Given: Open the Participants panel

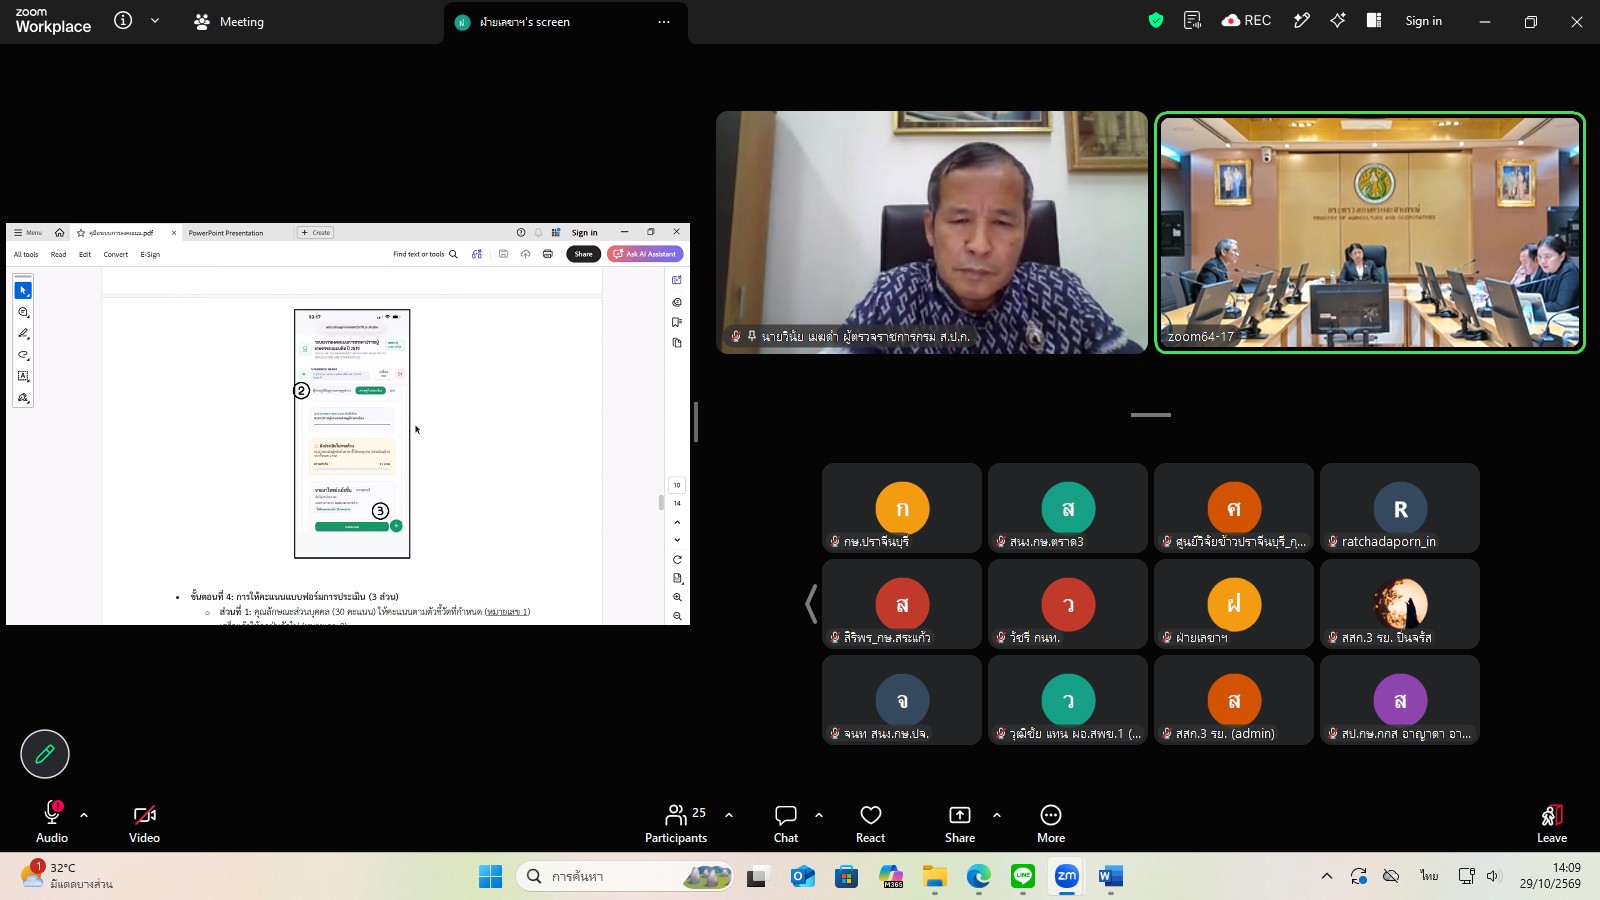Looking at the screenshot, I should [x=676, y=823].
